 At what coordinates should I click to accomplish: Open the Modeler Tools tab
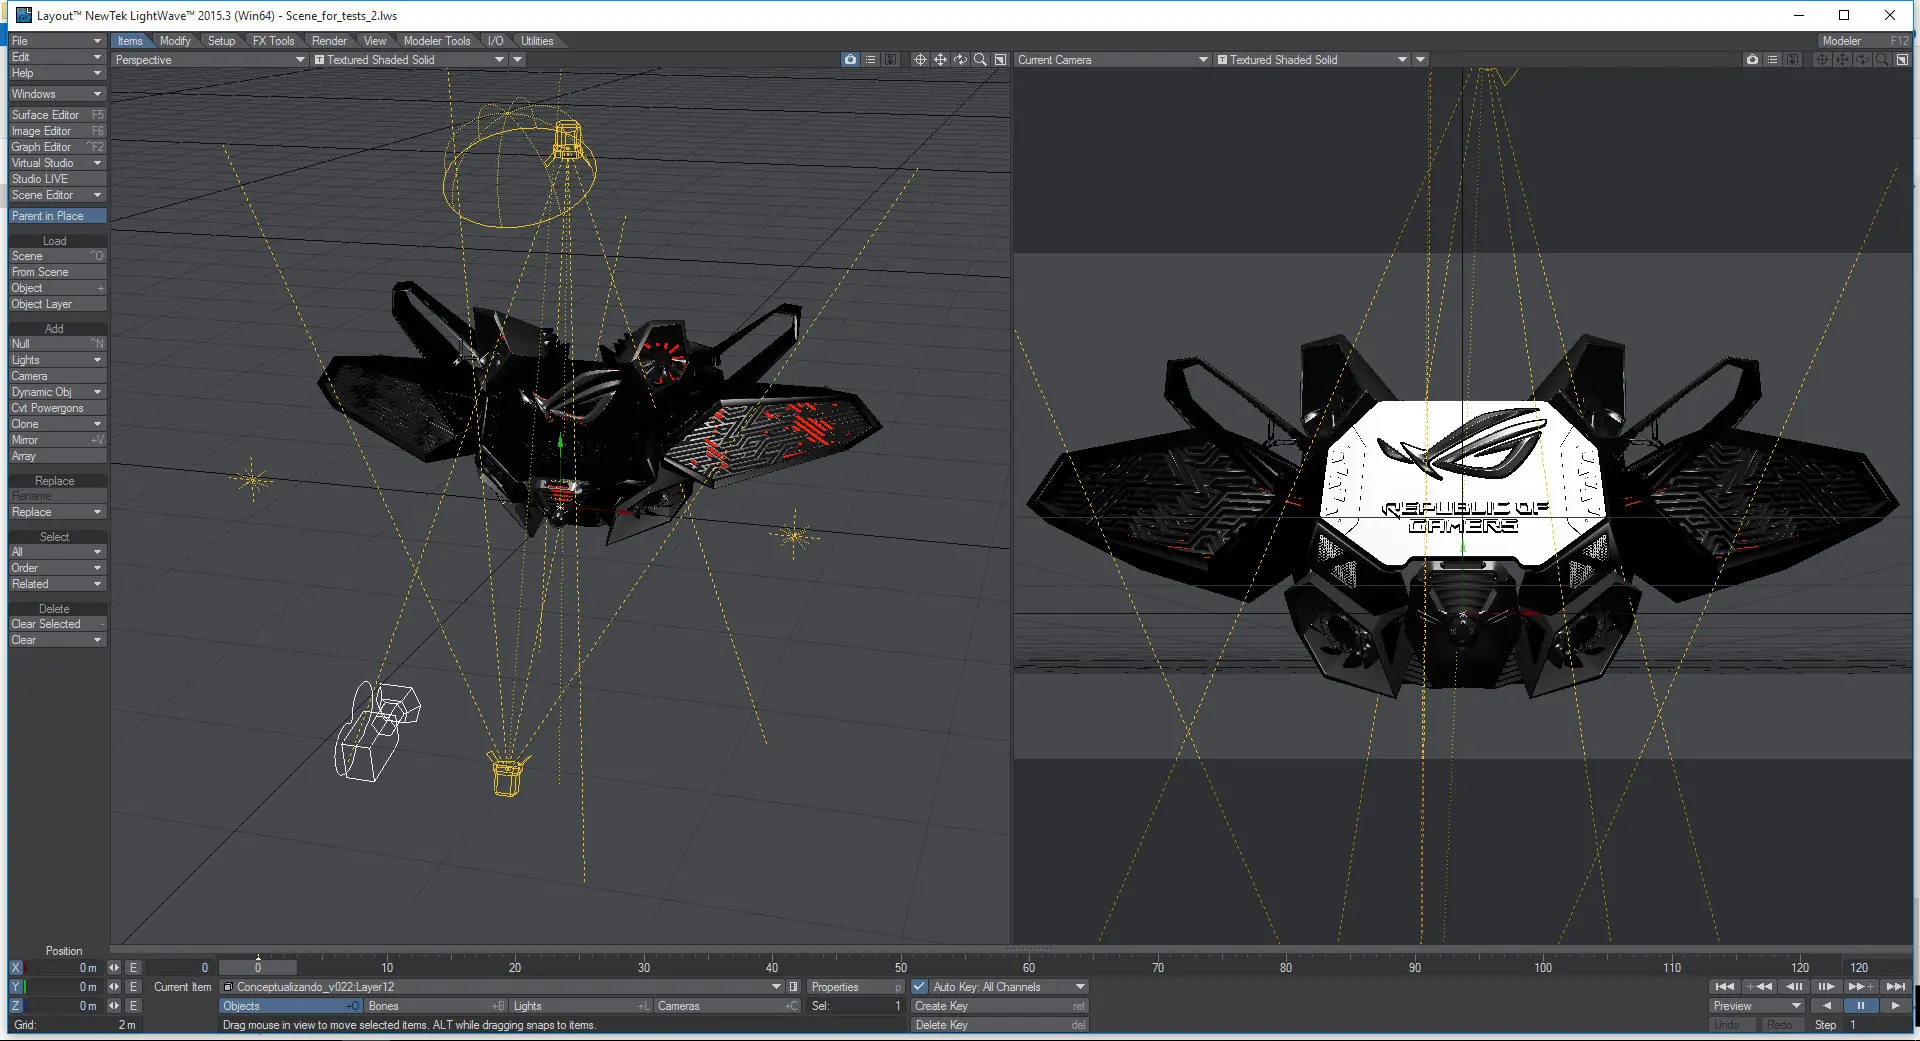point(437,41)
